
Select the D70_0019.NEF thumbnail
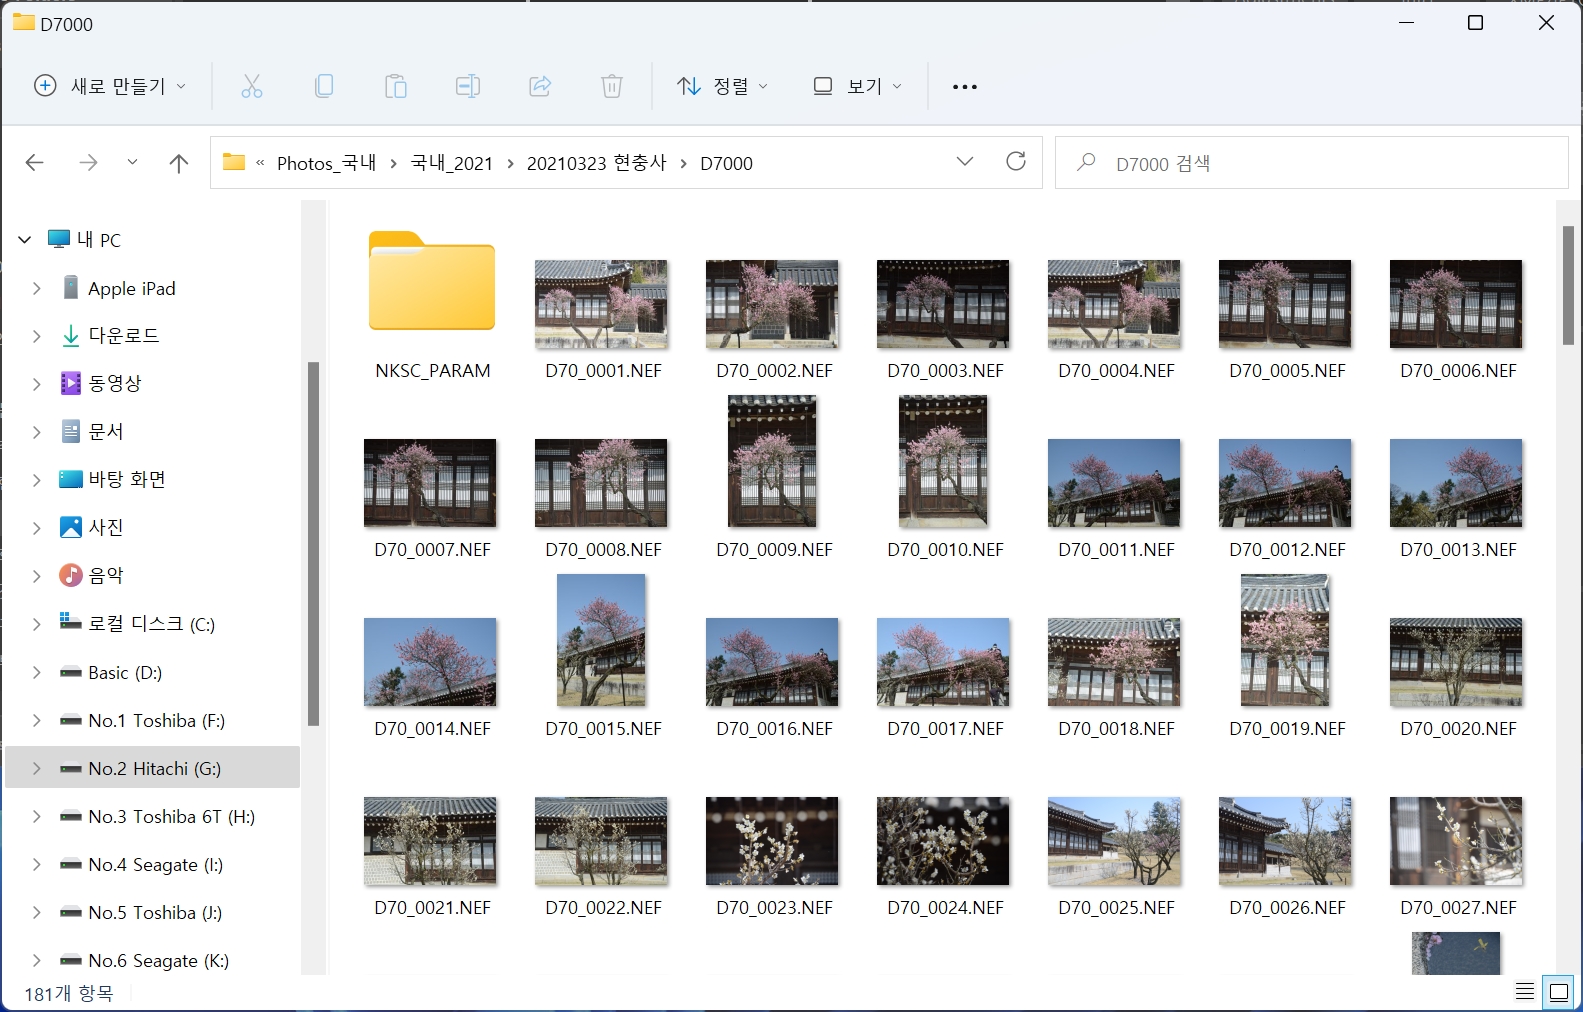click(x=1285, y=640)
